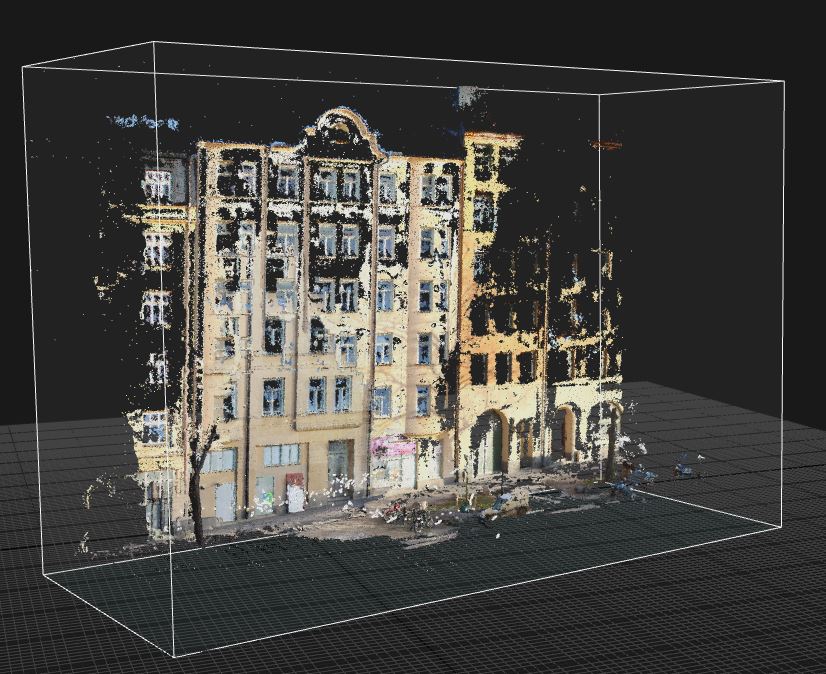Click the pink shop sign on the facade
The height and width of the screenshot is (674, 826).
pos(393,447)
